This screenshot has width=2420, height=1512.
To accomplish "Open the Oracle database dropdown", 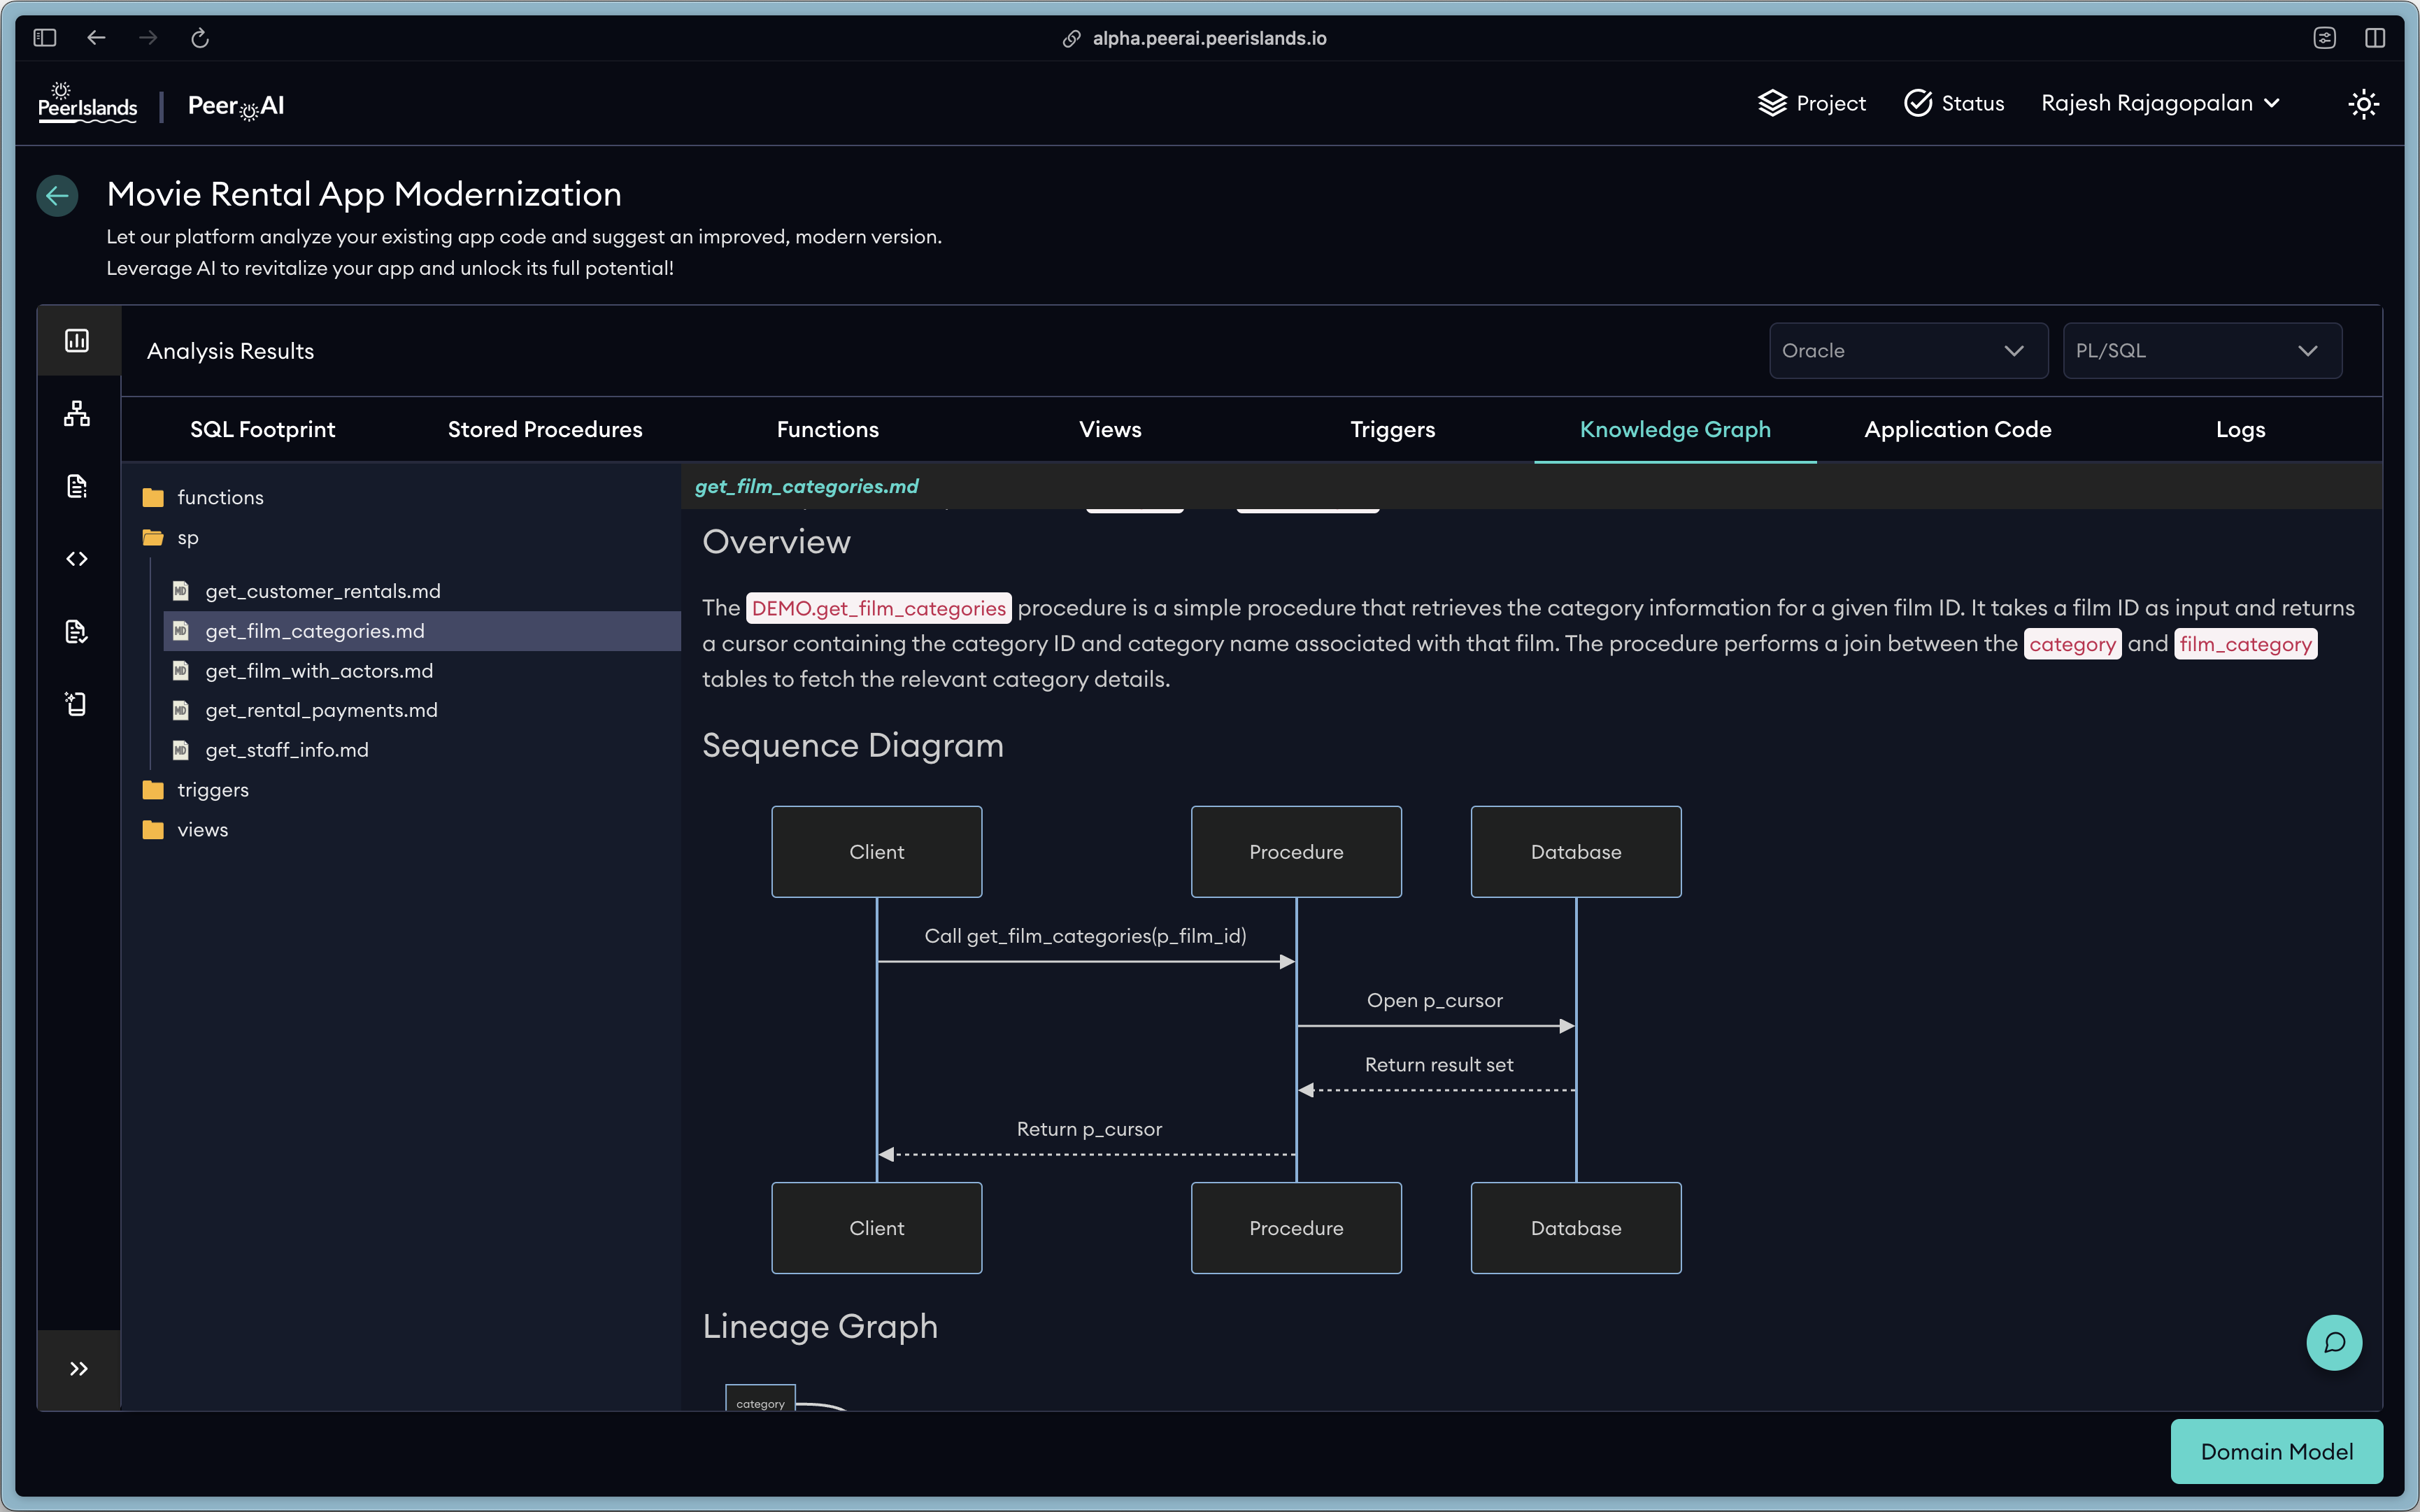I will tap(1907, 351).
